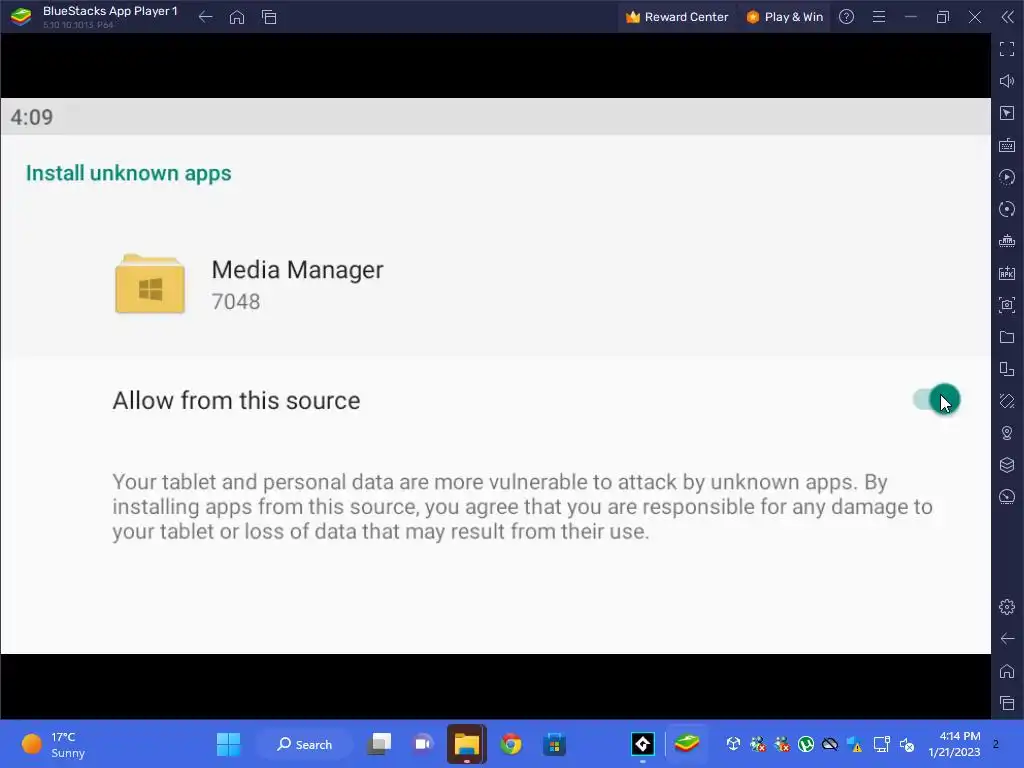Click the Install APK sidebar icon

pyautogui.click(x=1007, y=273)
